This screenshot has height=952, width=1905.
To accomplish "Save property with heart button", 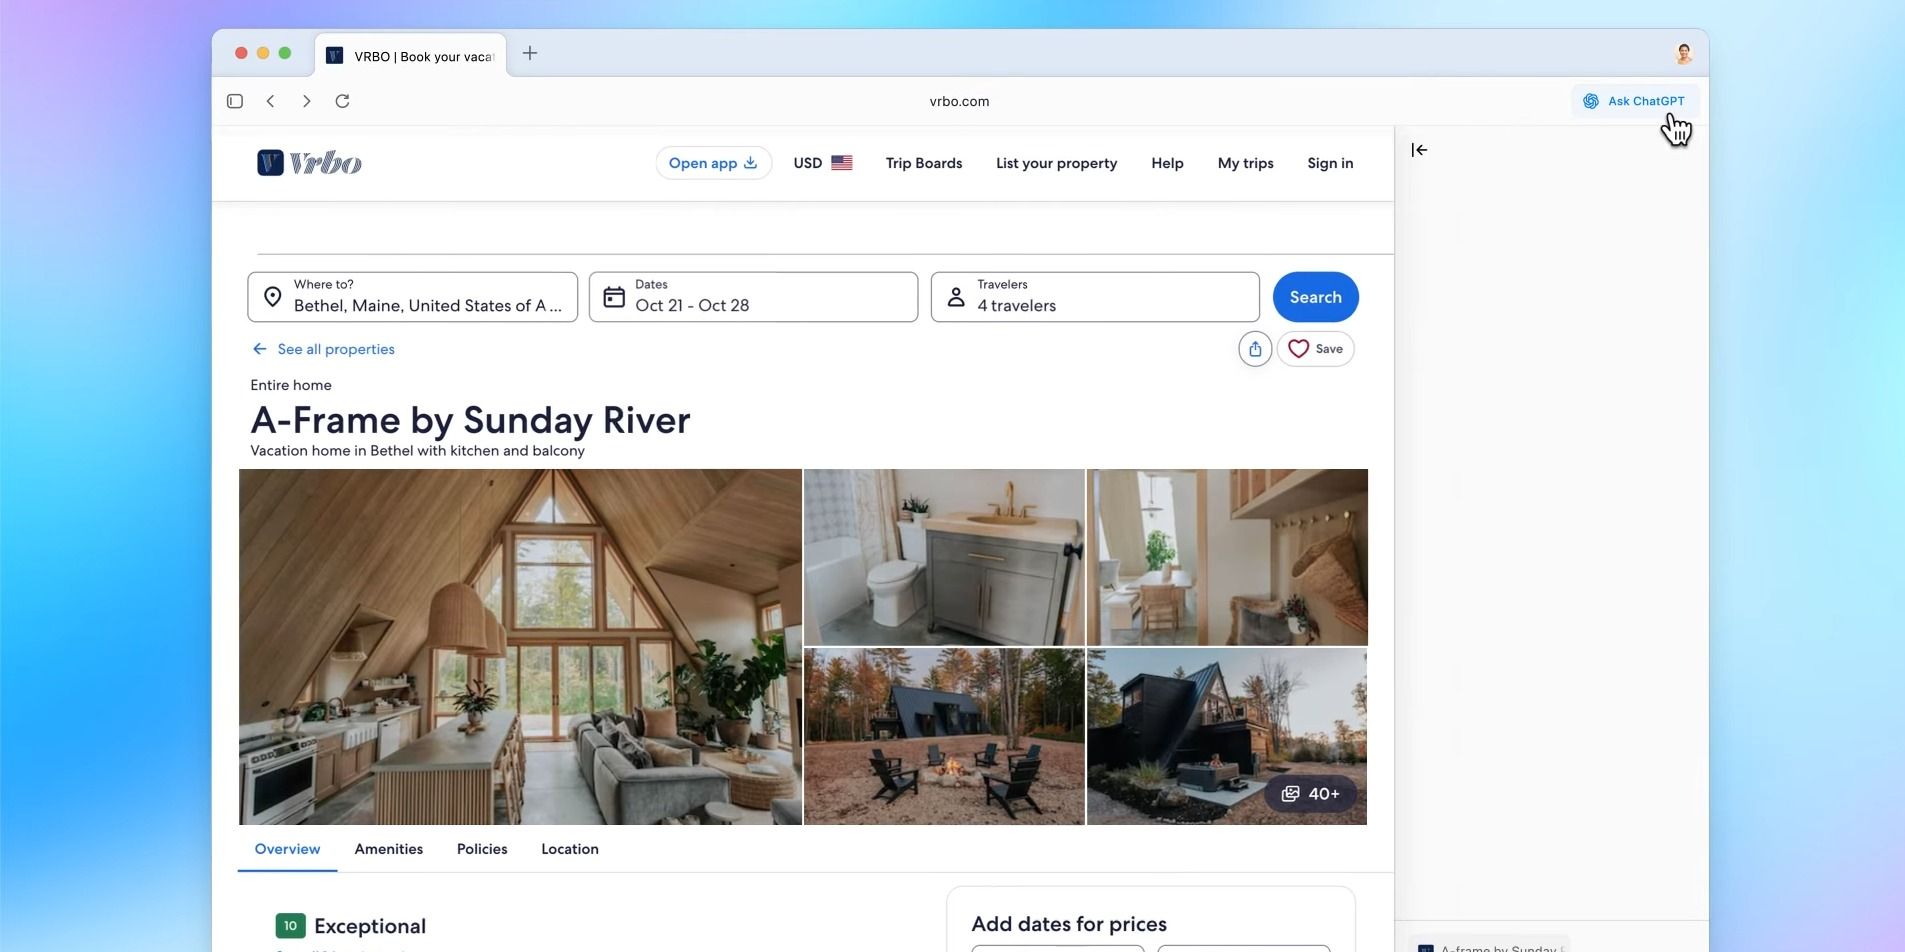I will coord(1315,349).
